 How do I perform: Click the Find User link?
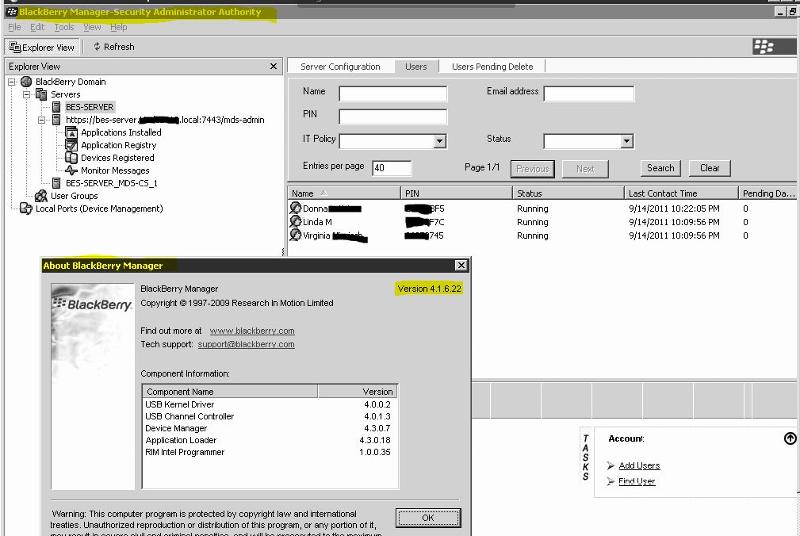[637, 481]
